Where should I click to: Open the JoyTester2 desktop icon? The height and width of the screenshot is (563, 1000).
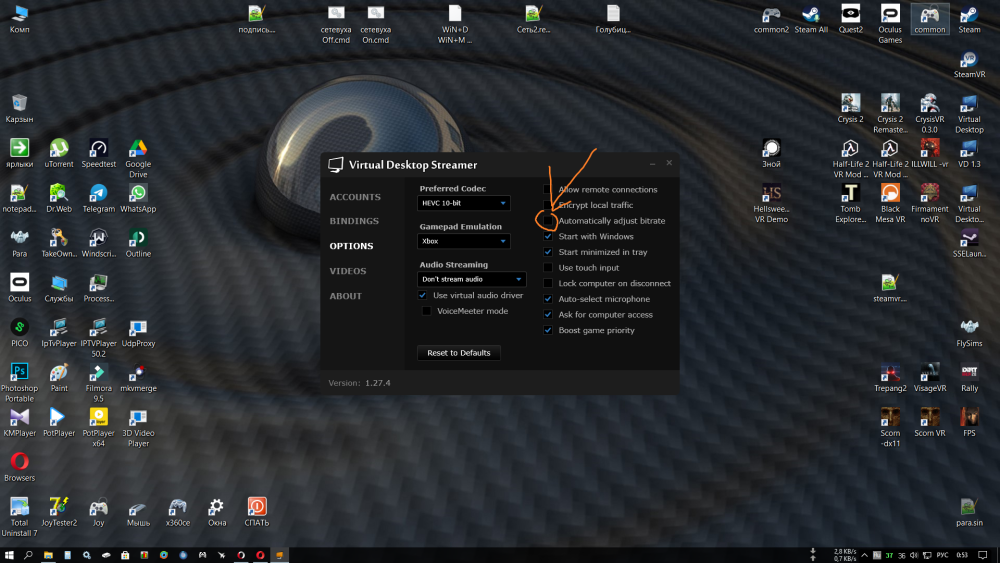[59, 511]
